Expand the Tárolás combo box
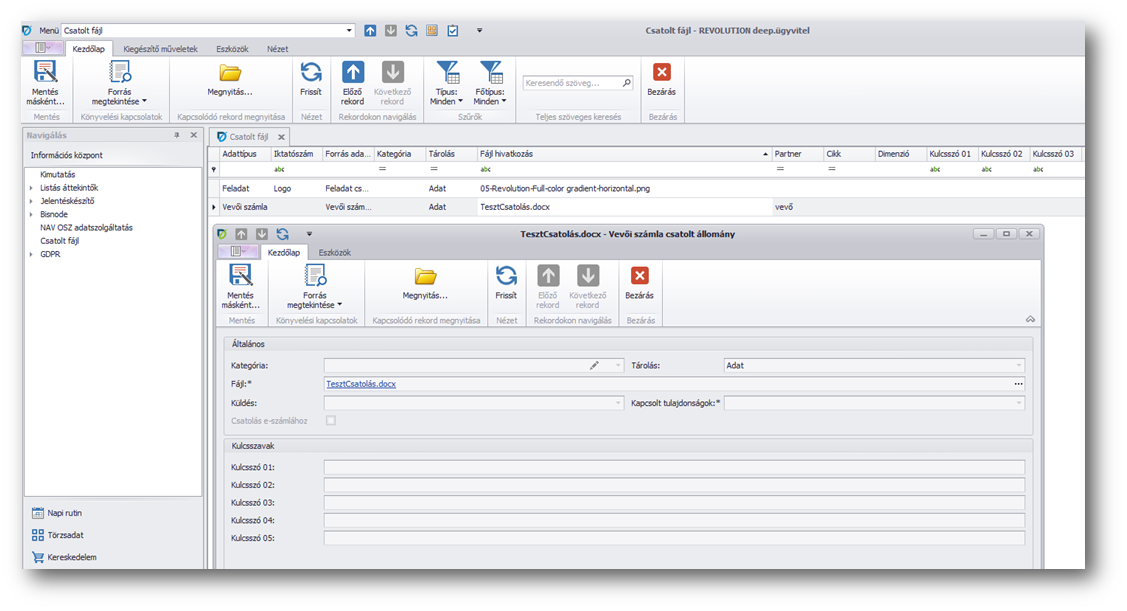Screen dimensions: 1127x611 click(x=1019, y=366)
